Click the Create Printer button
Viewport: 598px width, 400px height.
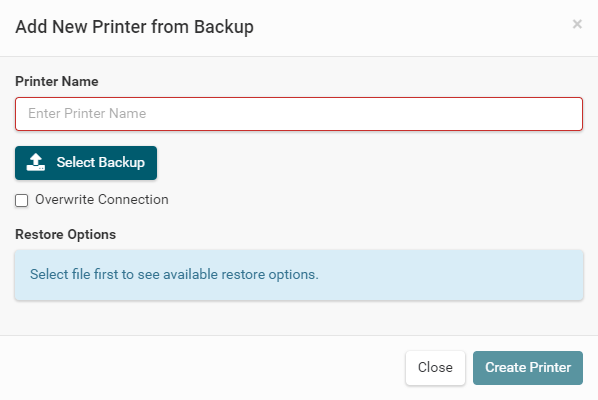(528, 368)
